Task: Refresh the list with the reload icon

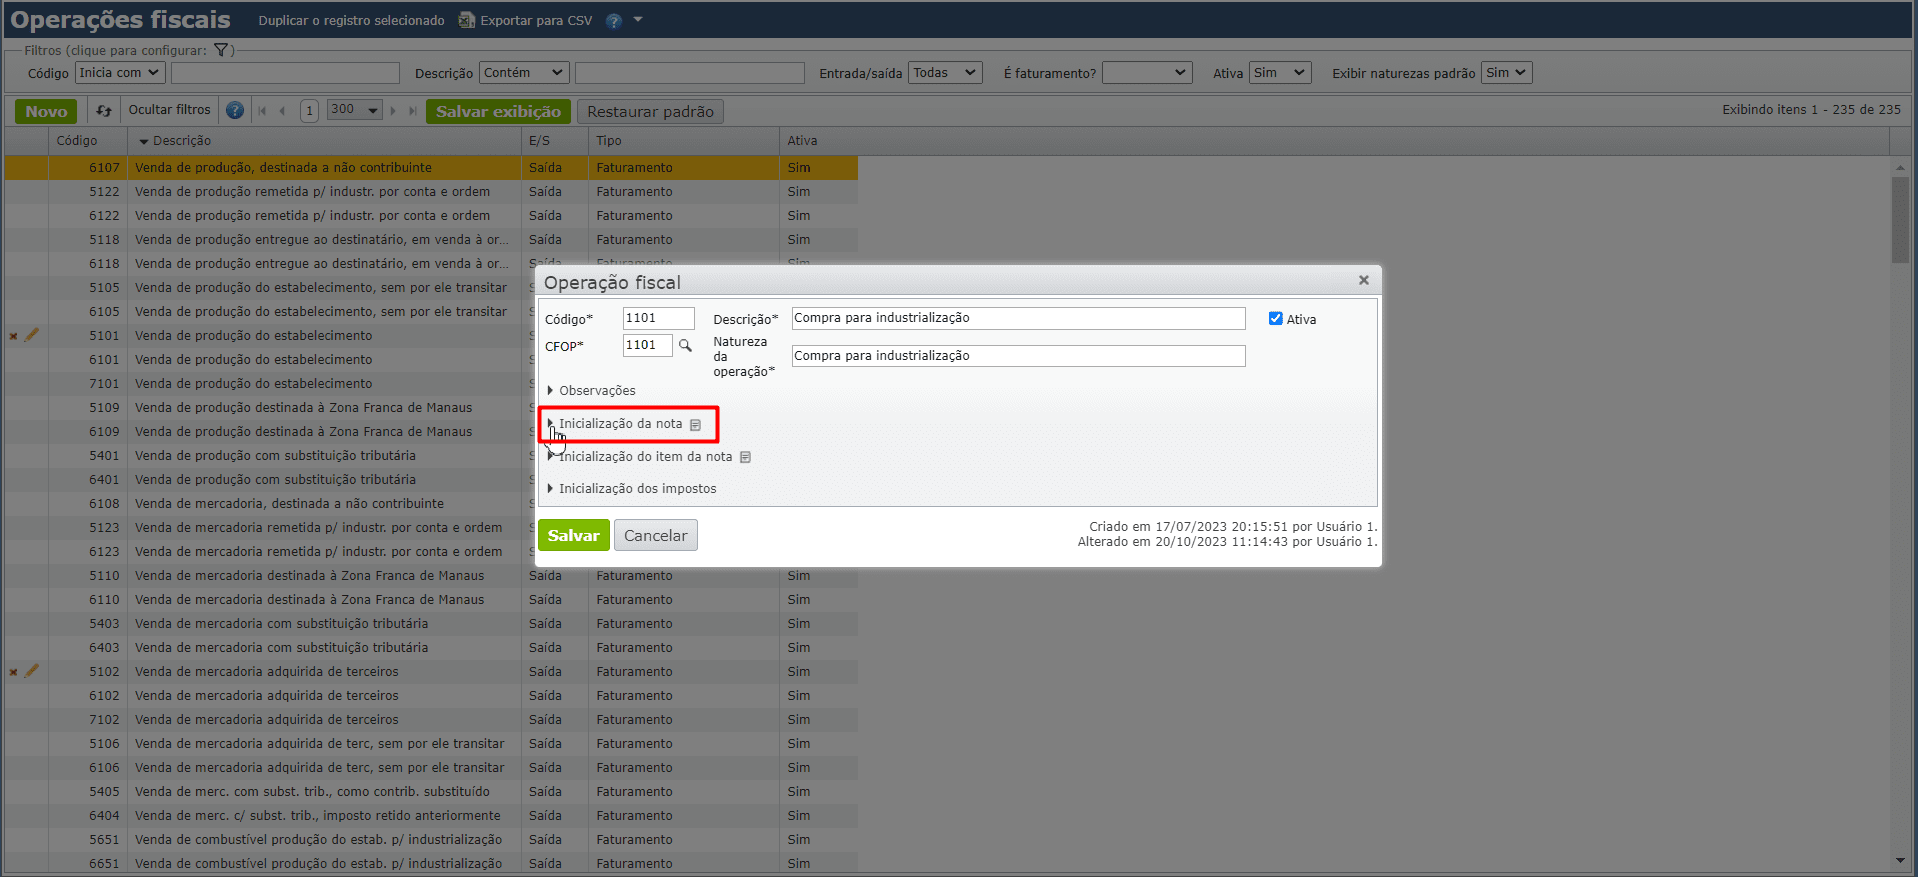Action: coord(104,111)
